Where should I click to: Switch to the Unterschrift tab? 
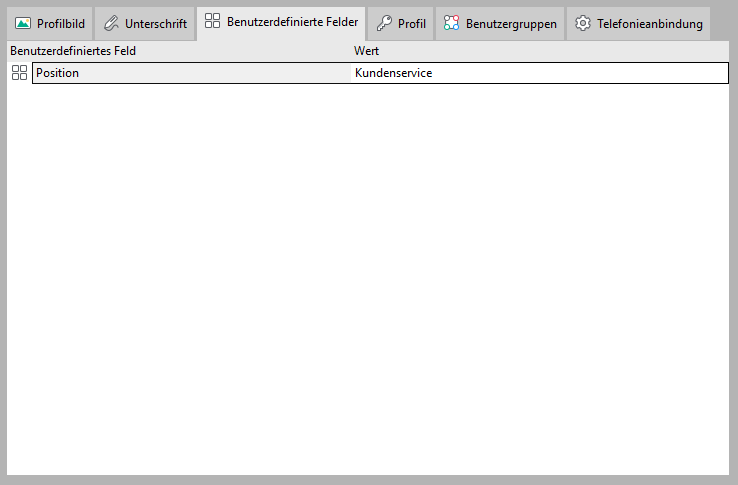click(145, 24)
